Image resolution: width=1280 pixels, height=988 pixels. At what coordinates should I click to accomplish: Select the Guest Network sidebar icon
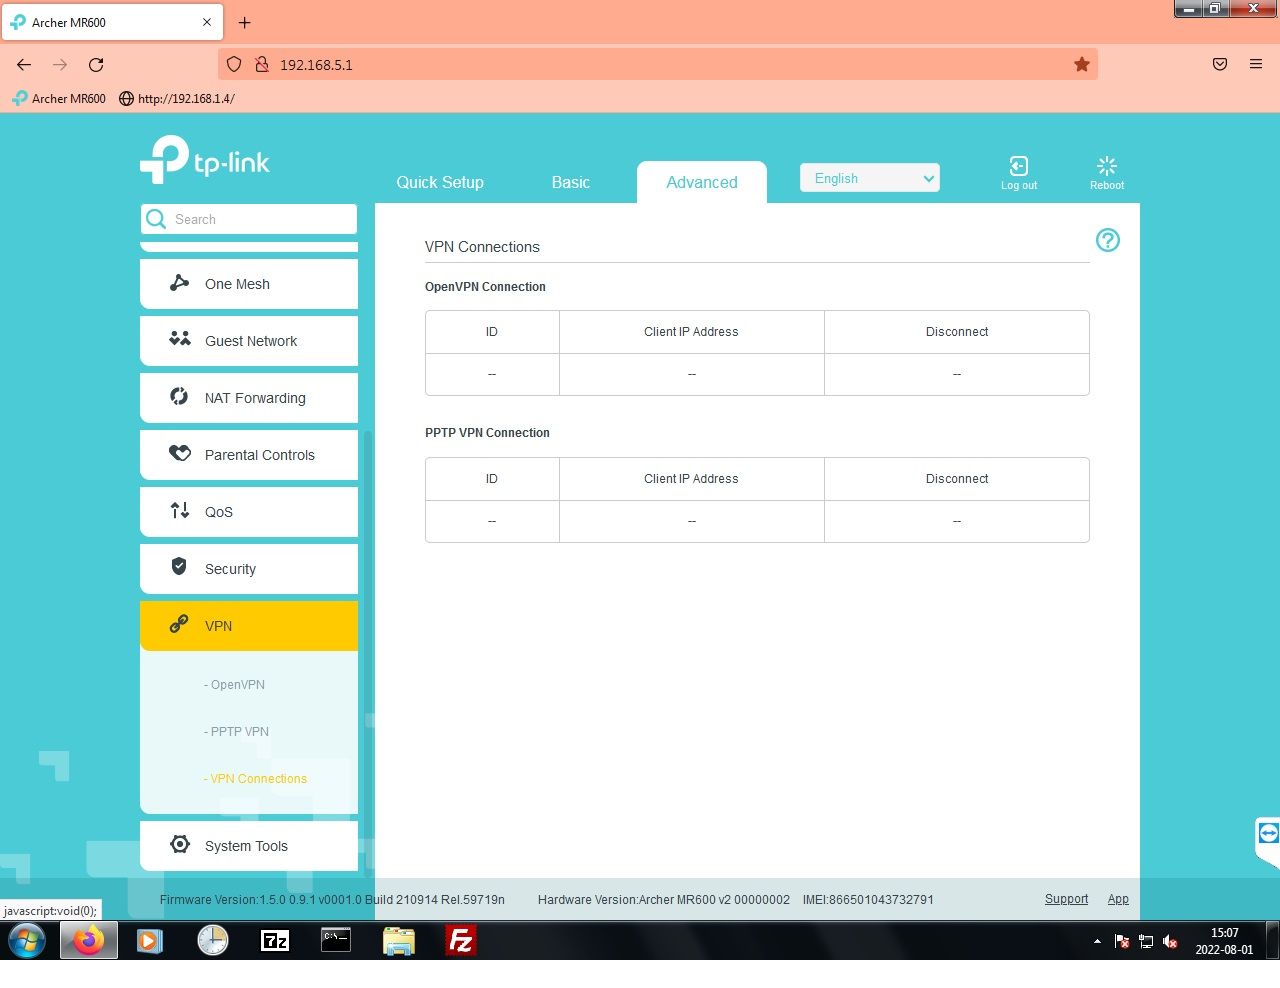coord(180,338)
